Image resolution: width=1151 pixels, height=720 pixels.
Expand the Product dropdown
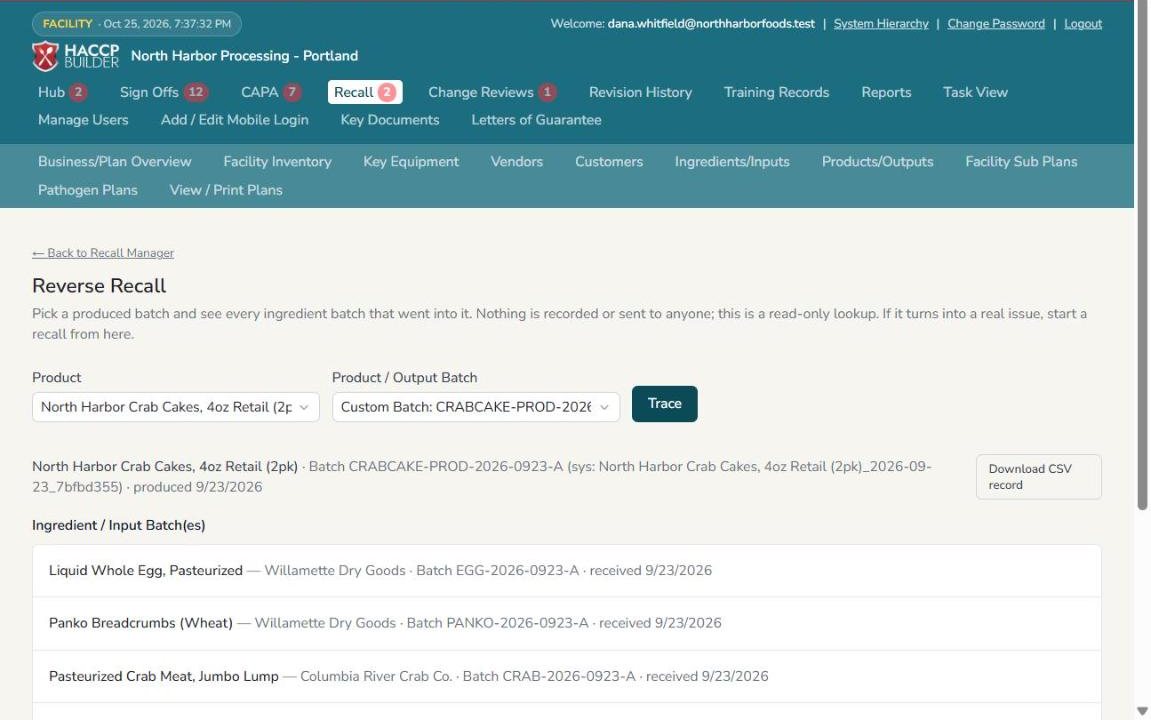(x=175, y=407)
